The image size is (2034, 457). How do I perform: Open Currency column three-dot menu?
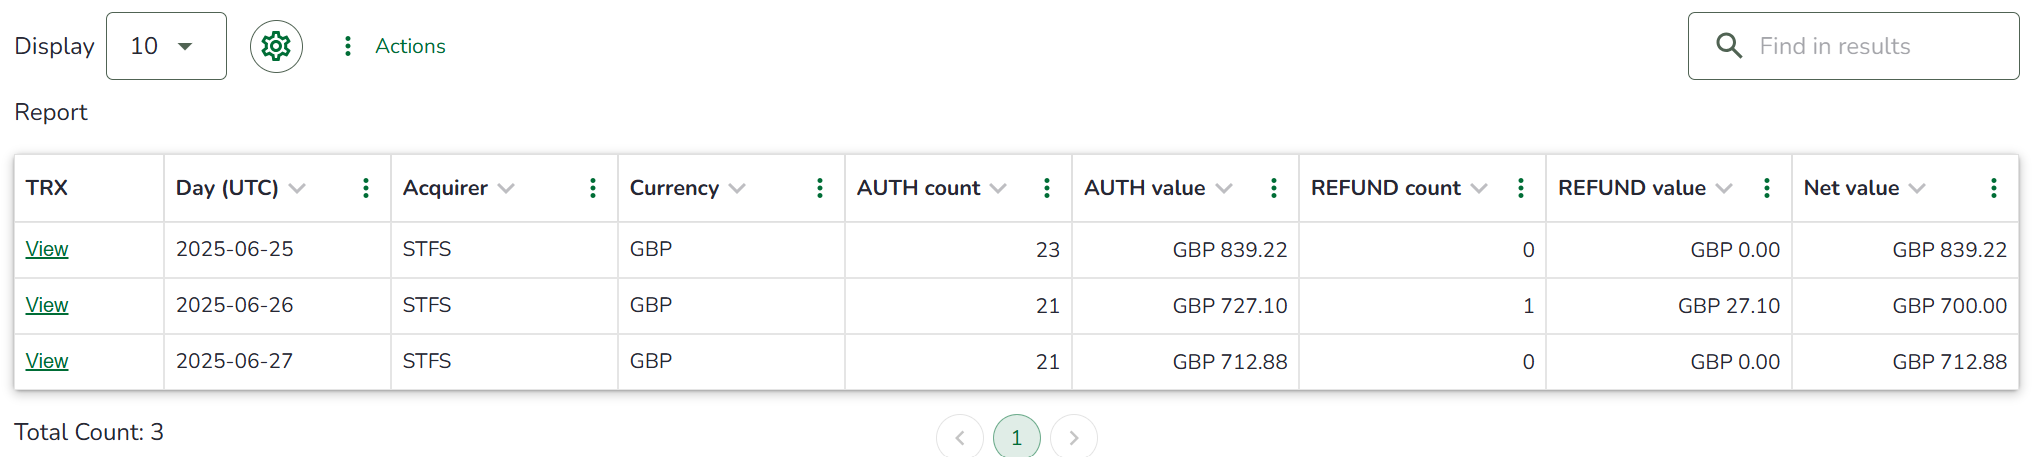click(820, 188)
